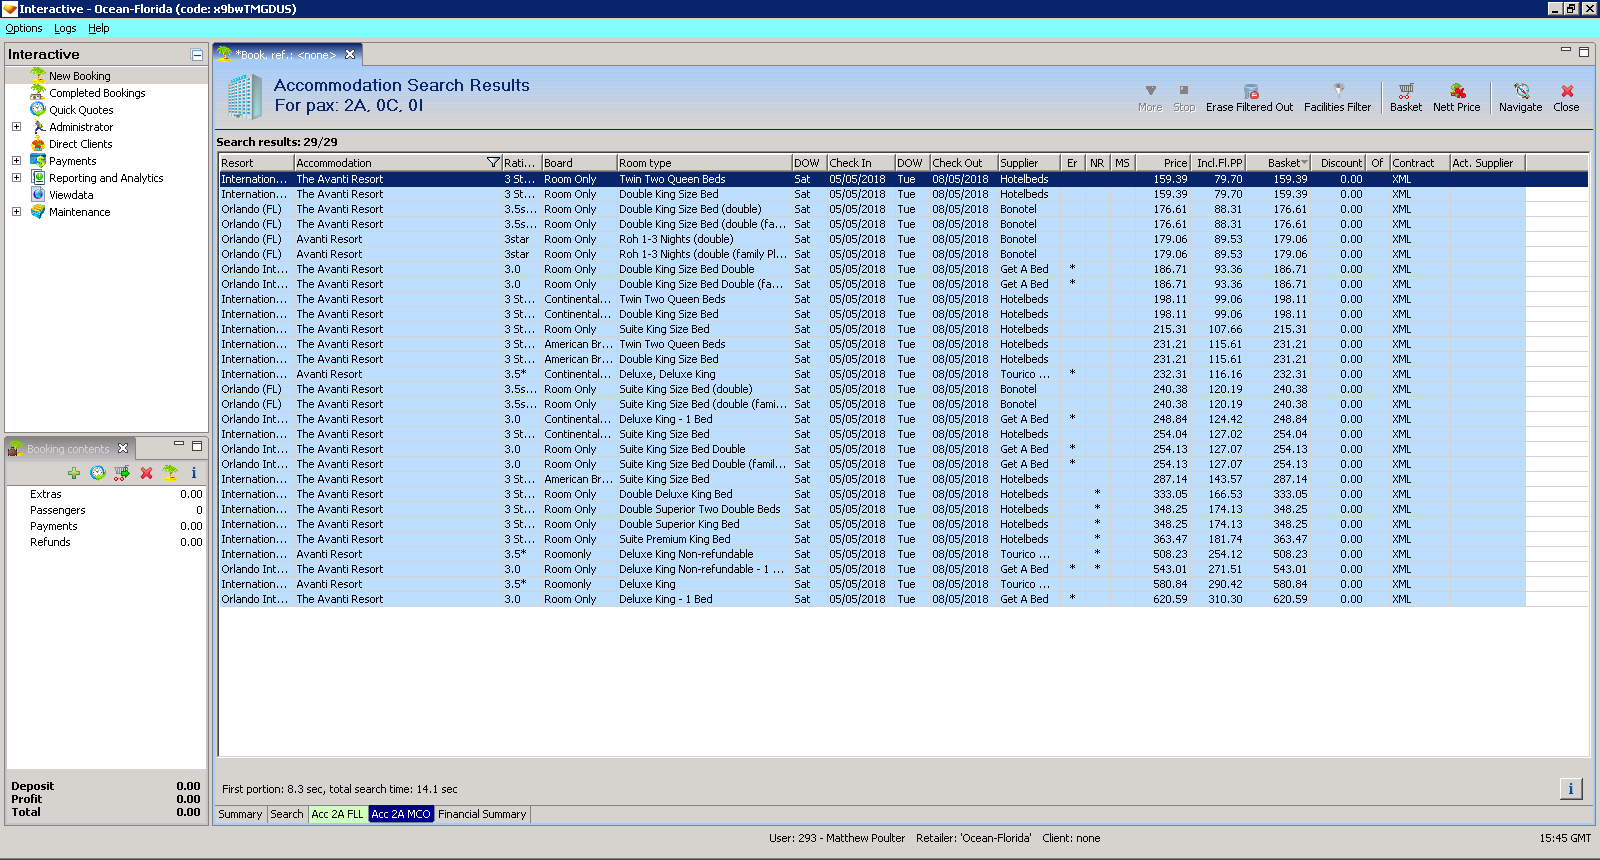Viewport: 1600px width, 860px height.
Task: Click the Navigate compass icon
Action: [x=1521, y=91]
